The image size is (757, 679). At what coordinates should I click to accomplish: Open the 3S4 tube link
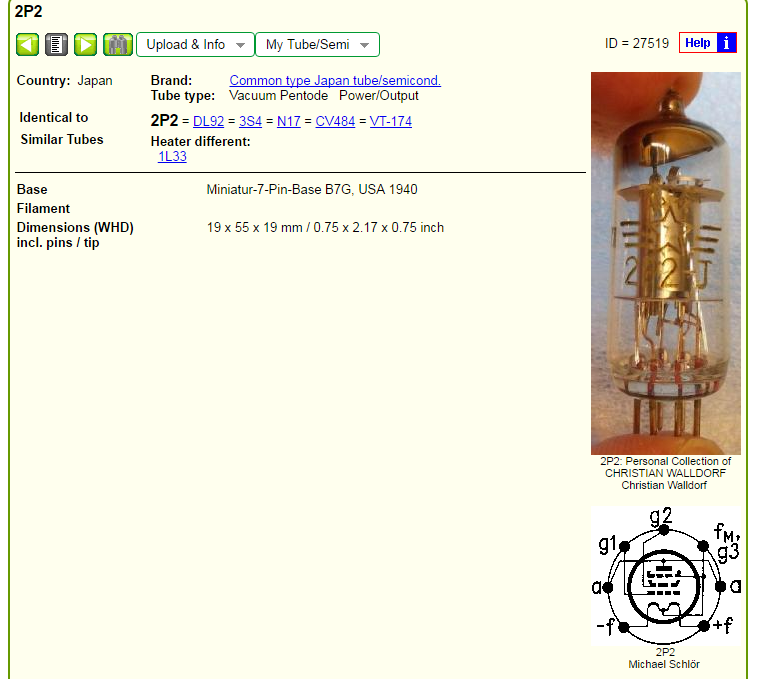[251, 121]
